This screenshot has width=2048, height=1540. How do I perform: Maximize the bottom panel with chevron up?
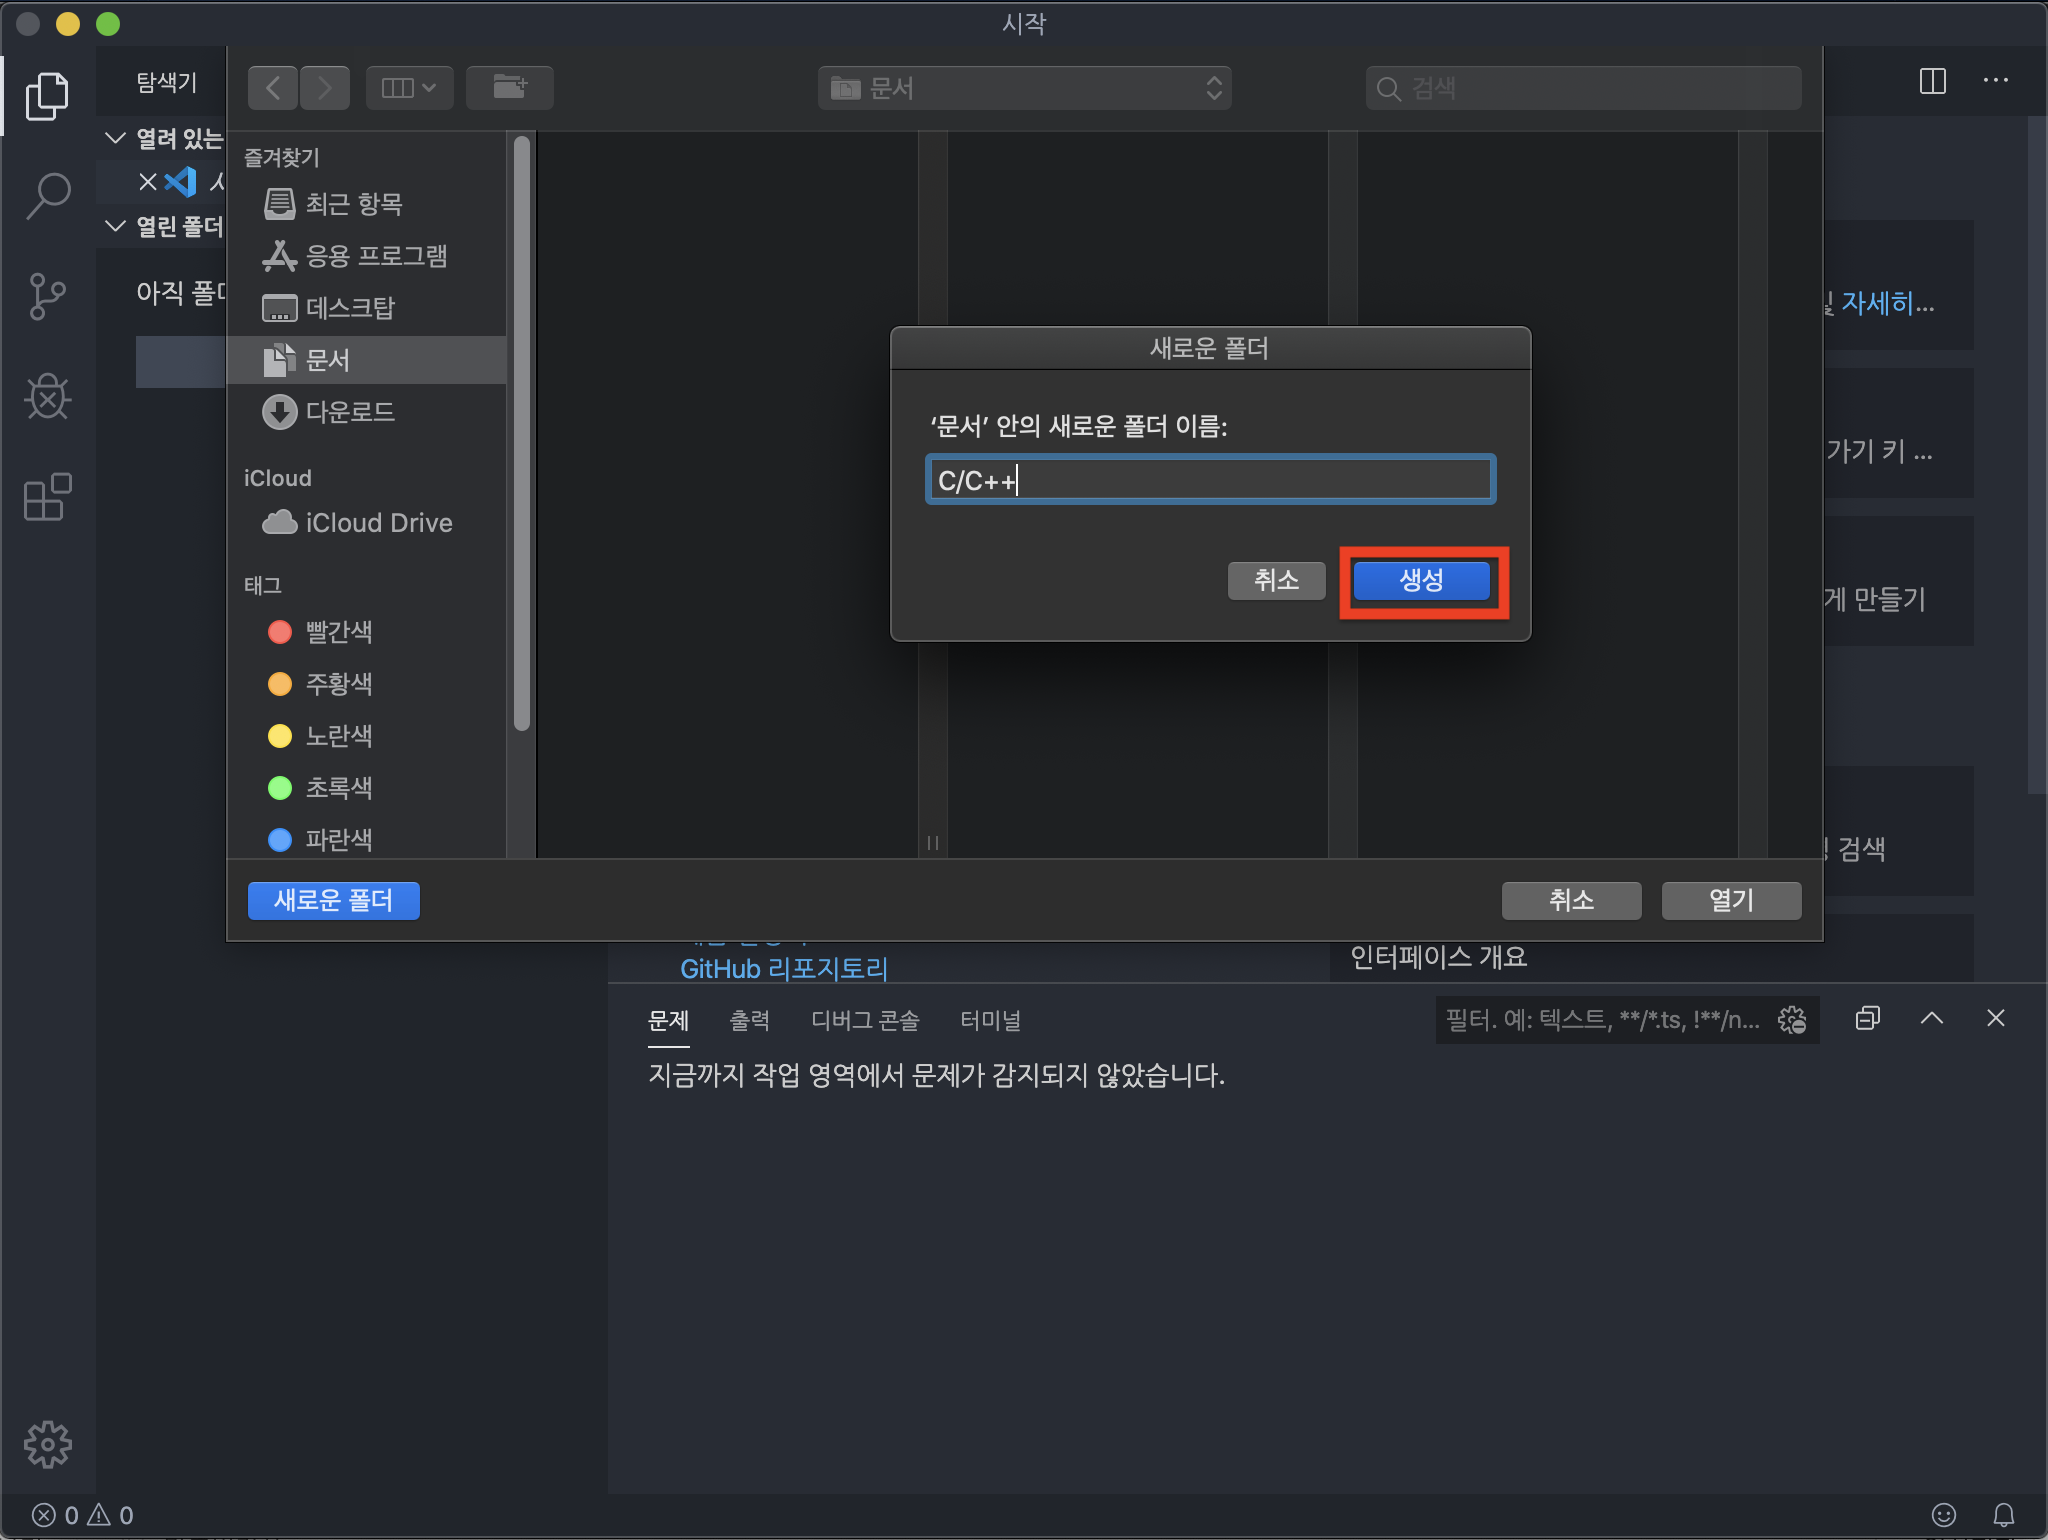pos(1931,1018)
